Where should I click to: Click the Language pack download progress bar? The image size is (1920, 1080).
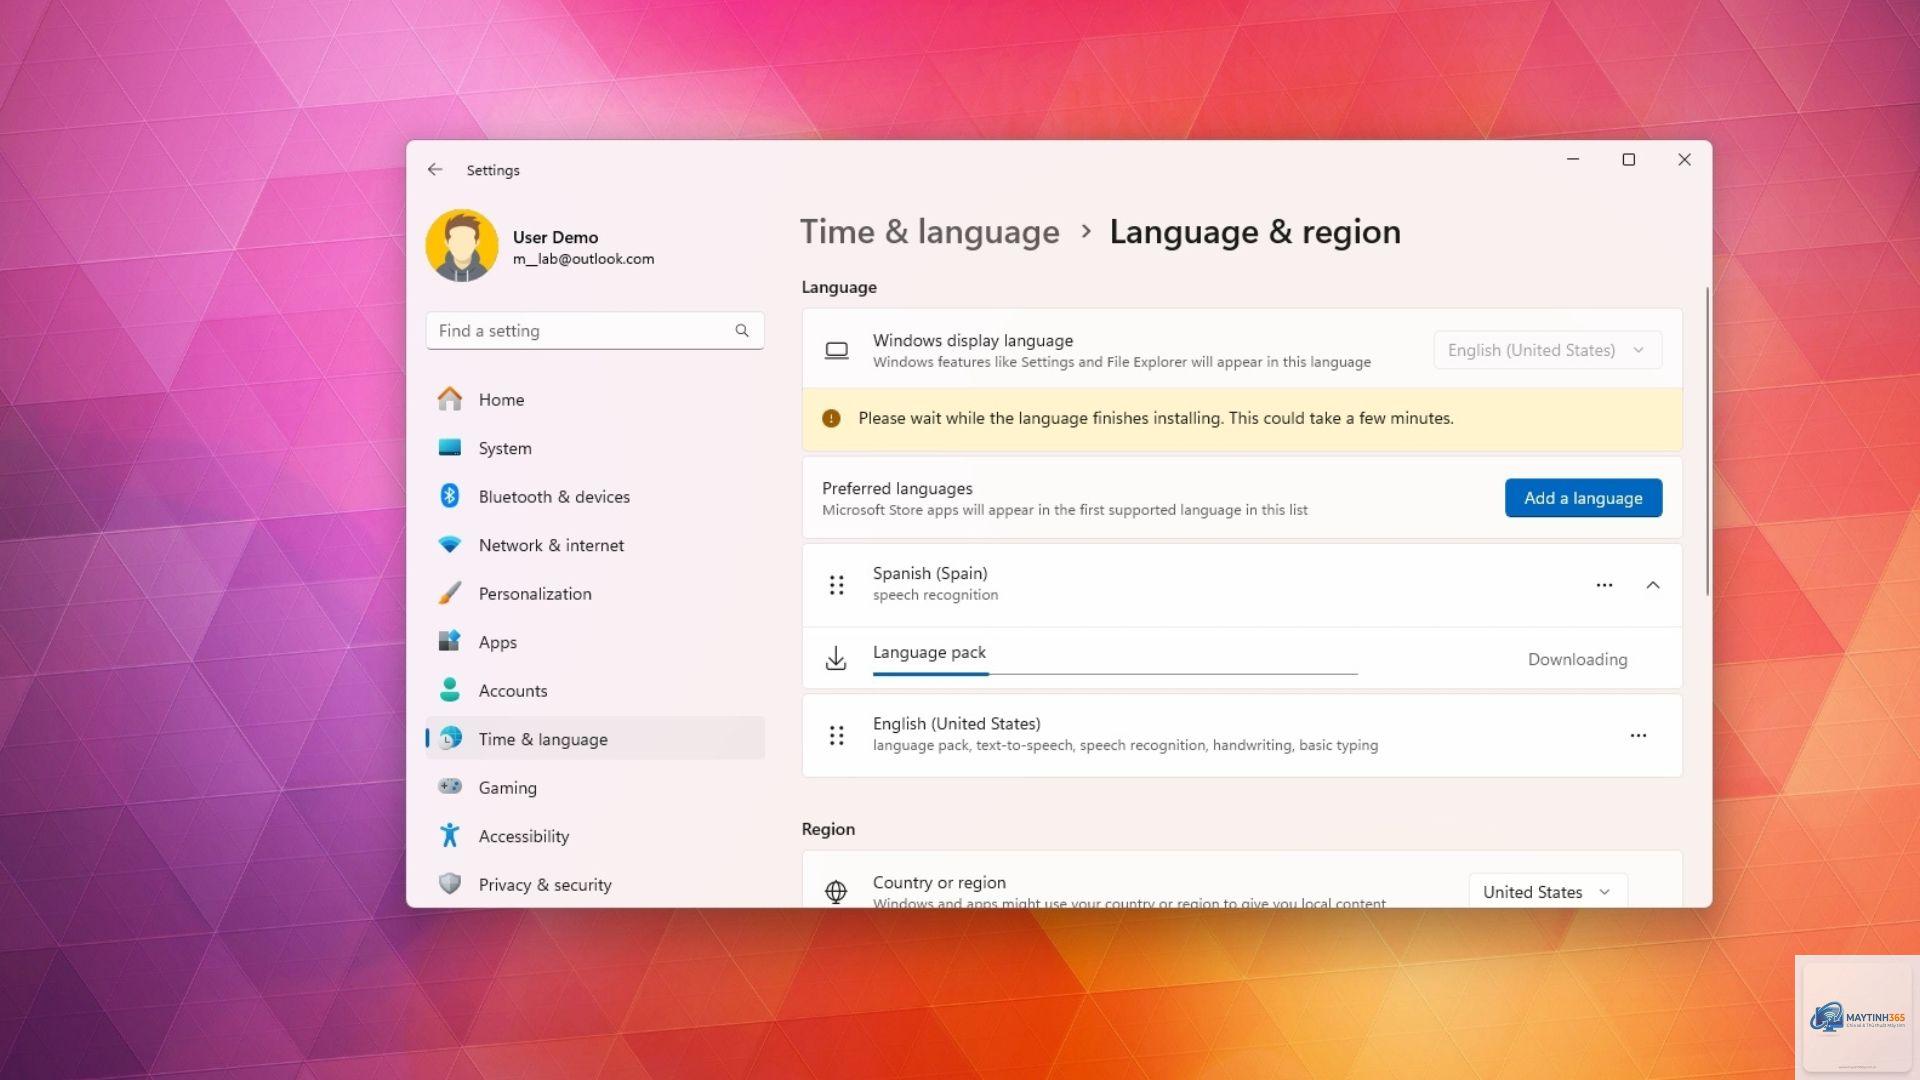tap(1115, 674)
